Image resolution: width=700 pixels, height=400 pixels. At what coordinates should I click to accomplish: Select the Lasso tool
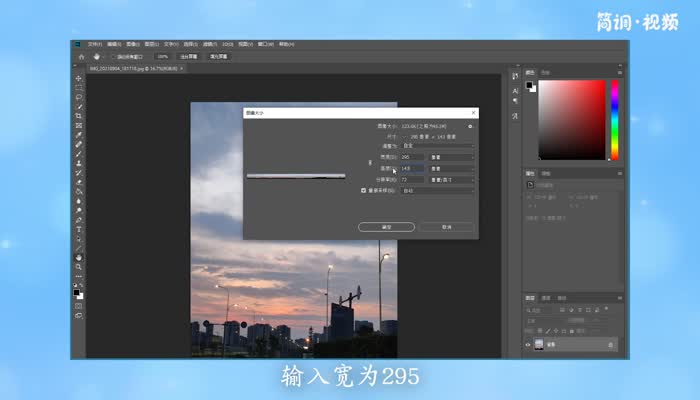tap(79, 97)
